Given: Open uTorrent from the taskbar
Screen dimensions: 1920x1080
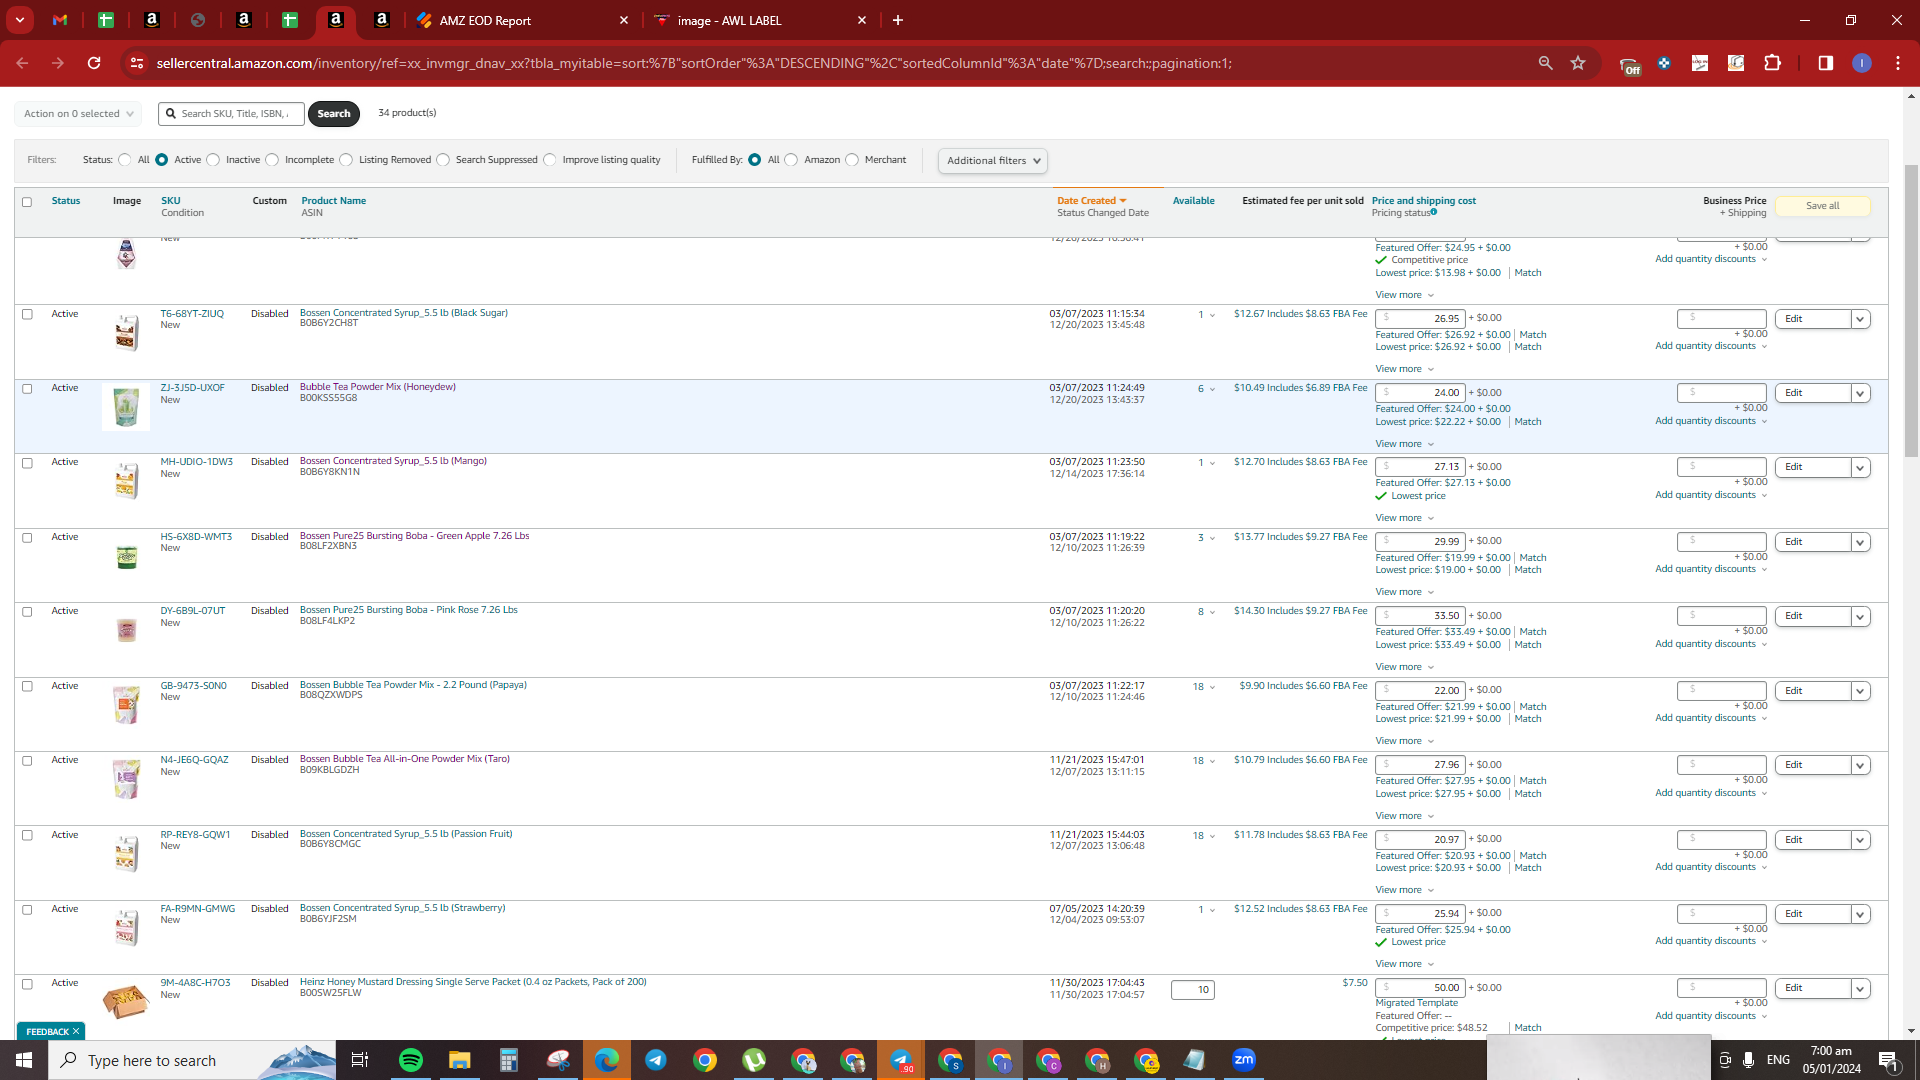Looking at the screenshot, I should point(753,1060).
